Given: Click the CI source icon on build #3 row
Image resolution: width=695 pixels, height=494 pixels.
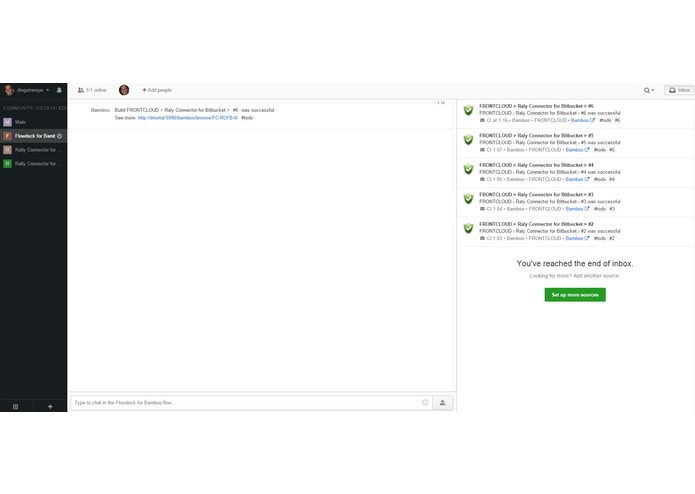Looking at the screenshot, I should 482,209.
